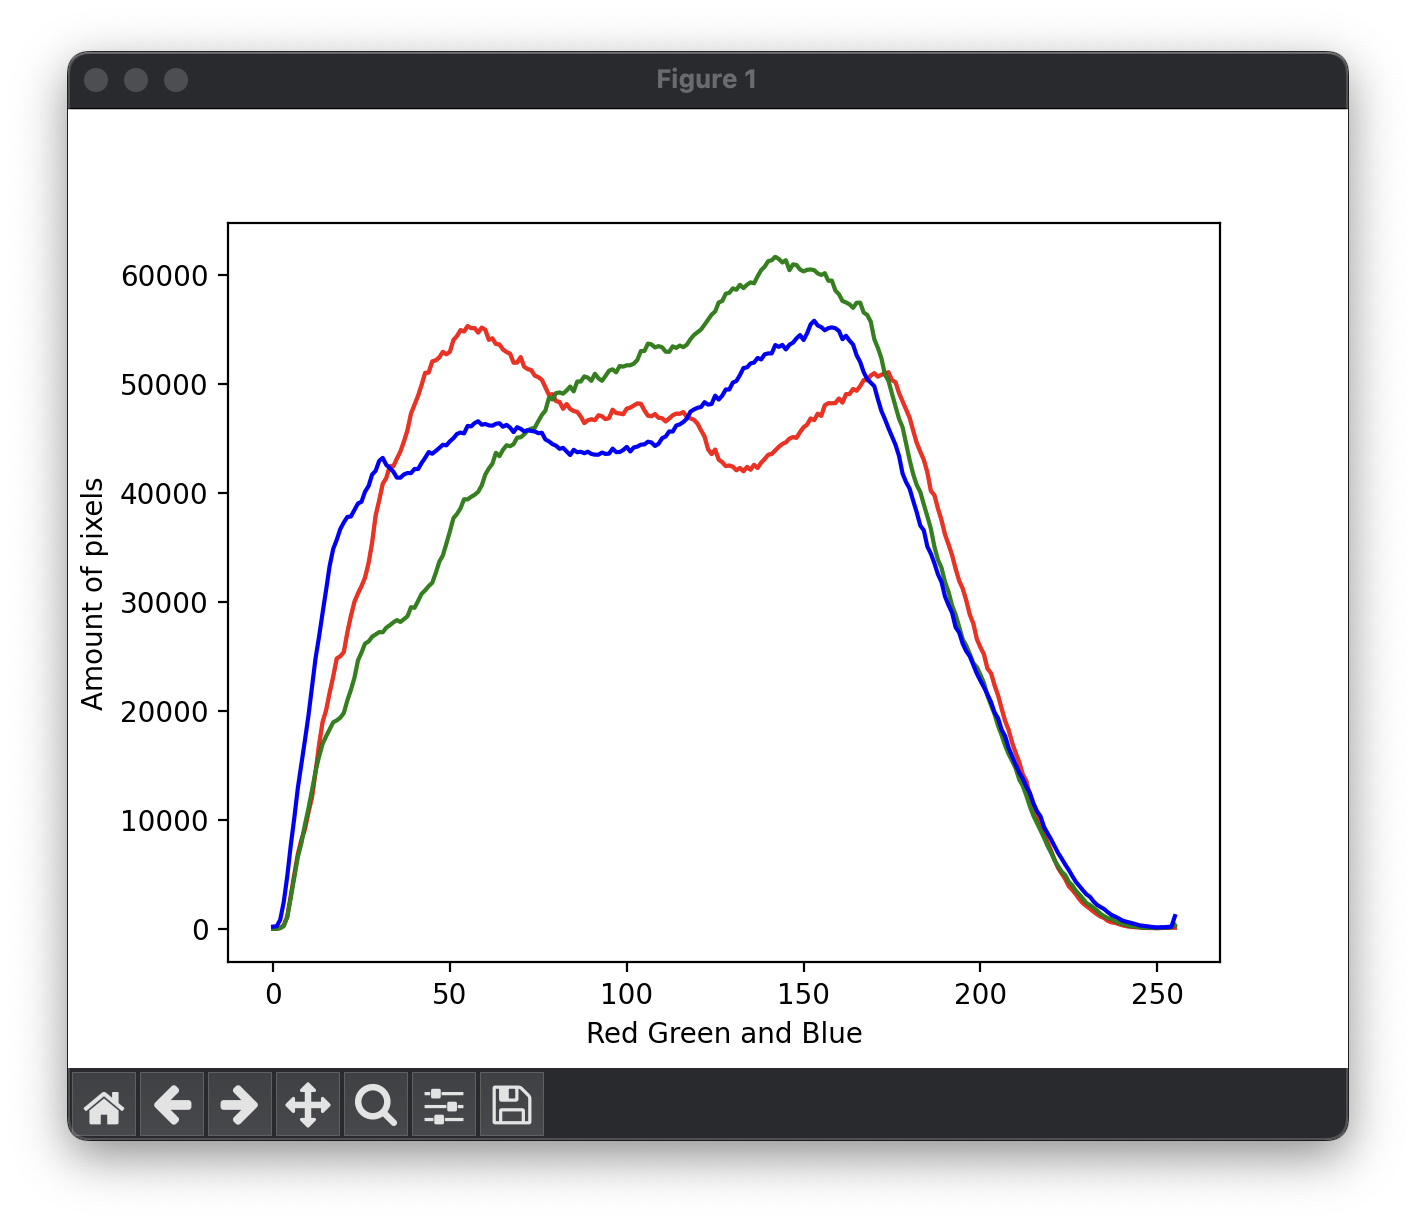This screenshot has height=1224, width=1416.
Task: Click the blue curve's peak near 155
Action: [814, 321]
